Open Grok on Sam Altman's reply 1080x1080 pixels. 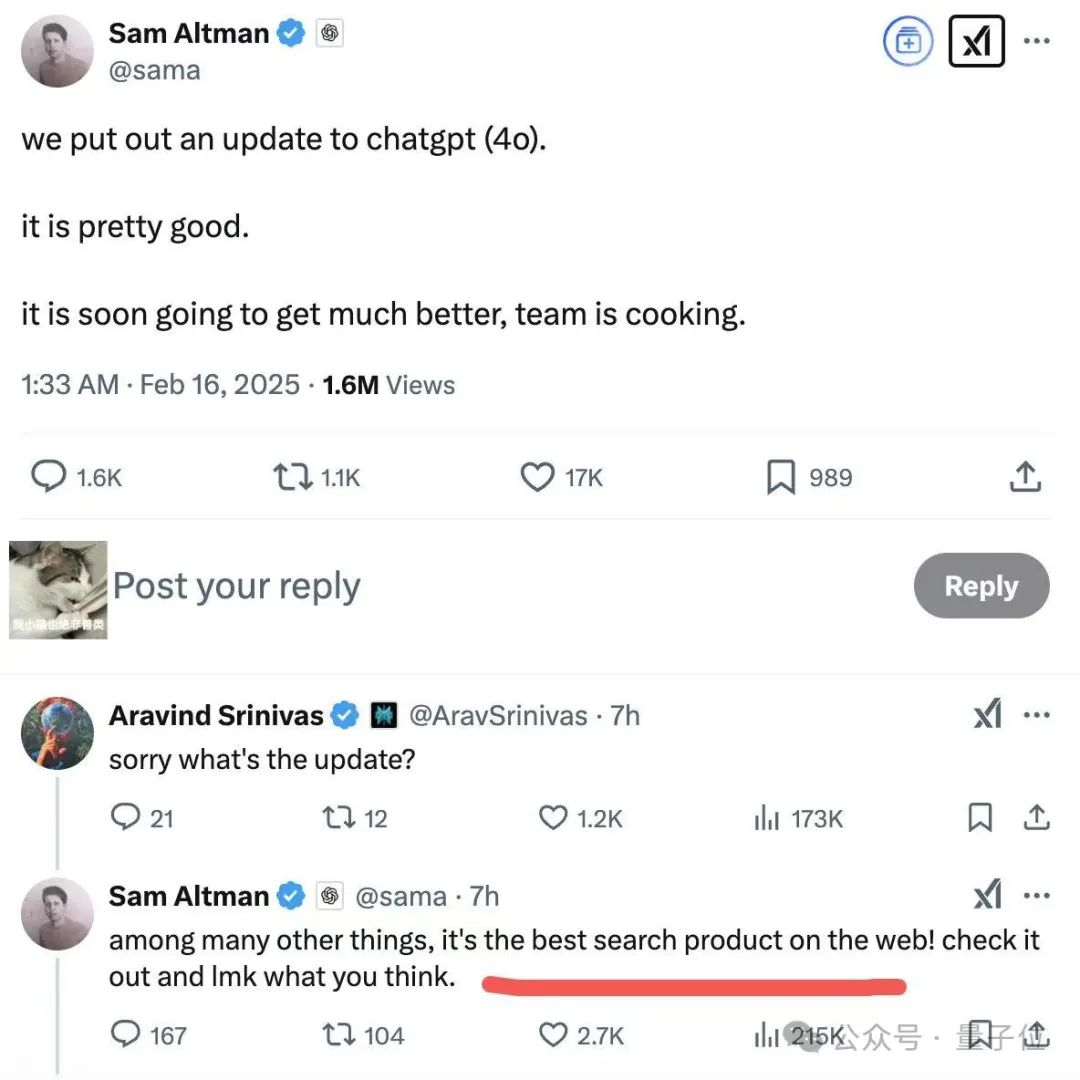[x=988, y=895]
